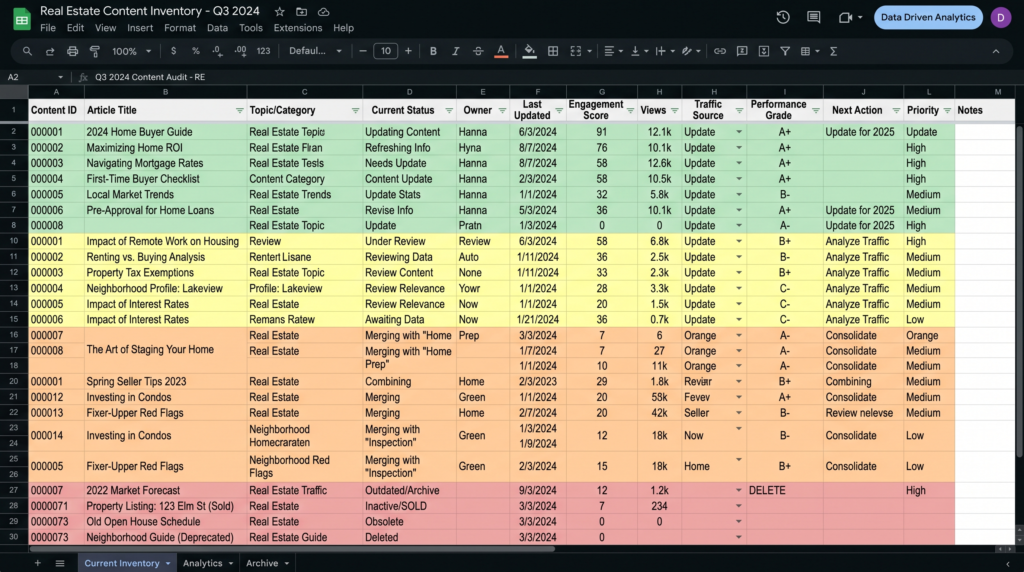The height and width of the screenshot is (572, 1024).
Task: Click the document title Real Estate Content Inventory
Action: [150, 11]
